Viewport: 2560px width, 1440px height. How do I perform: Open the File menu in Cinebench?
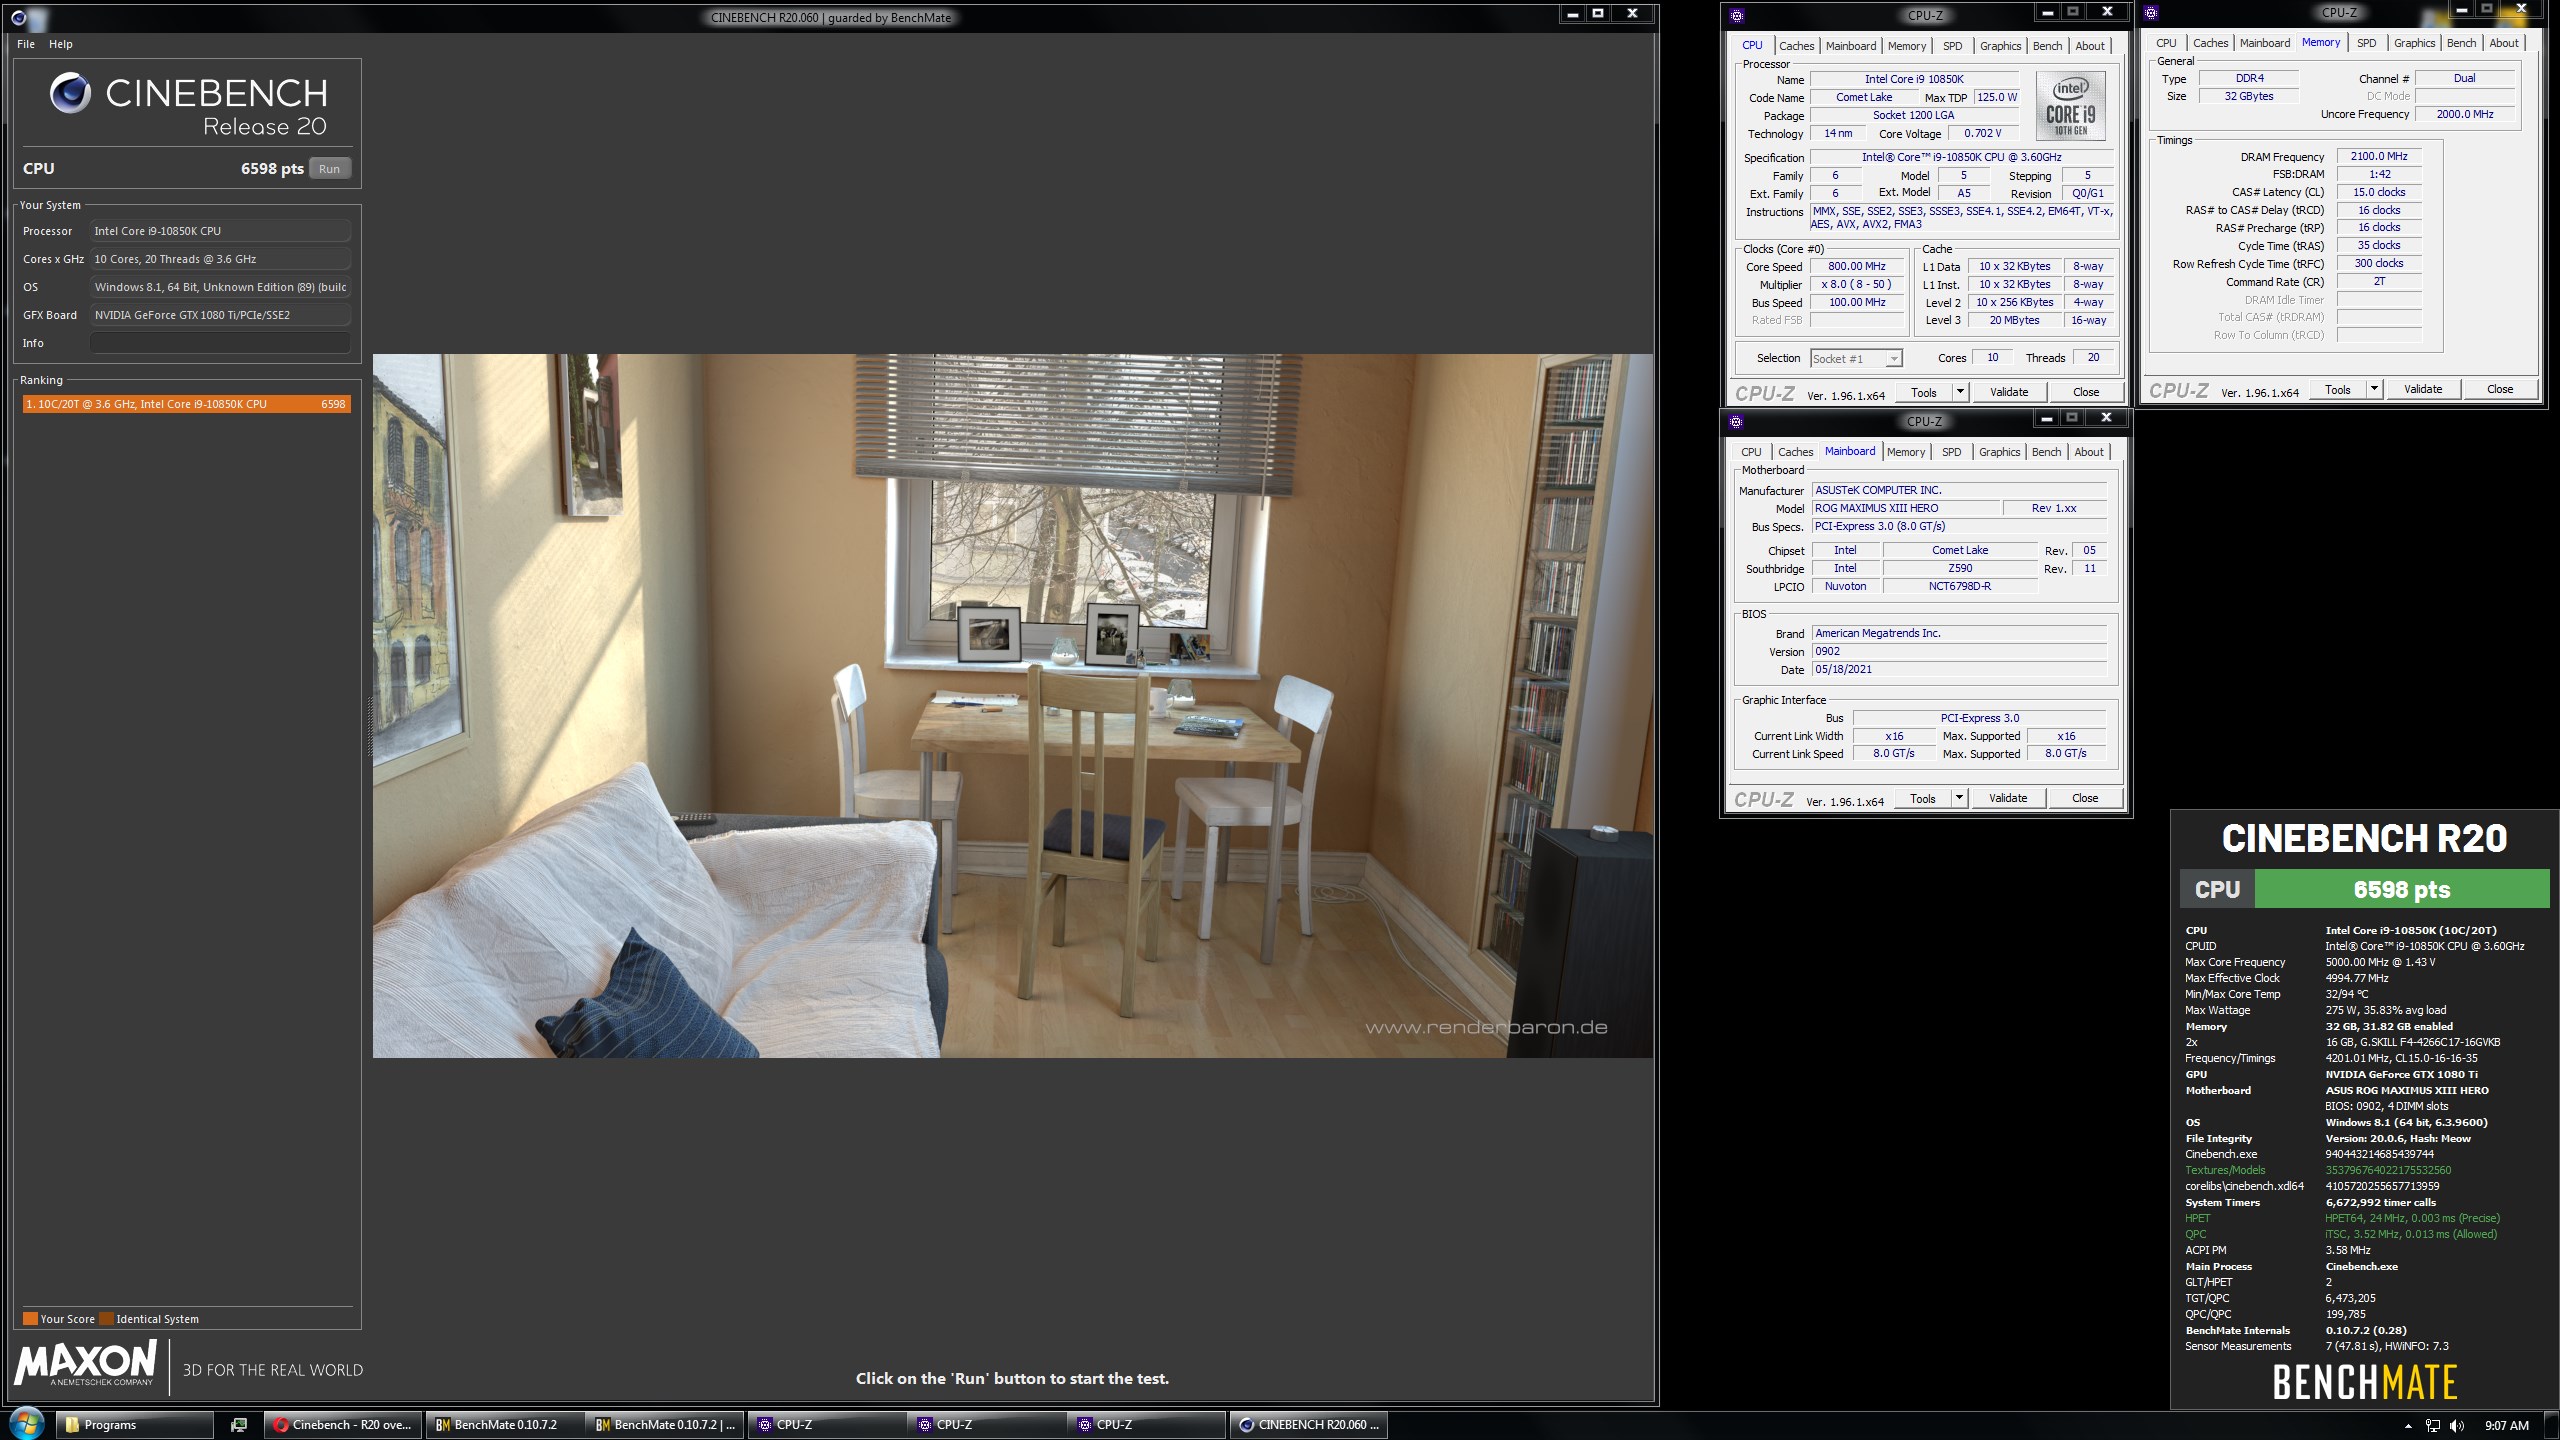tap(26, 44)
